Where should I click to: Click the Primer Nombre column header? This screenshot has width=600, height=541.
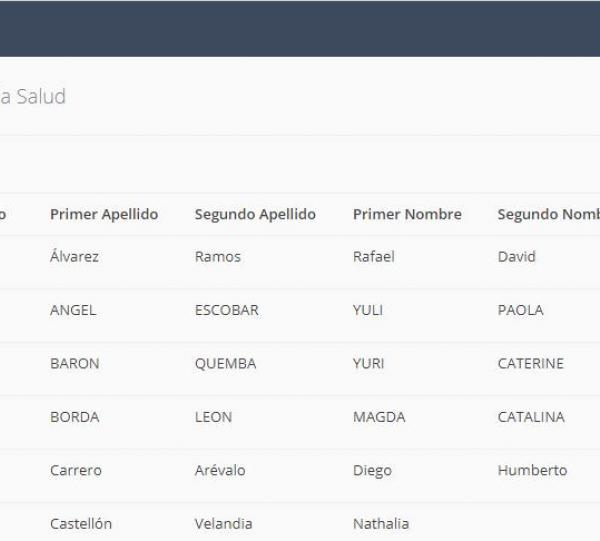pyautogui.click(x=407, y=215)
